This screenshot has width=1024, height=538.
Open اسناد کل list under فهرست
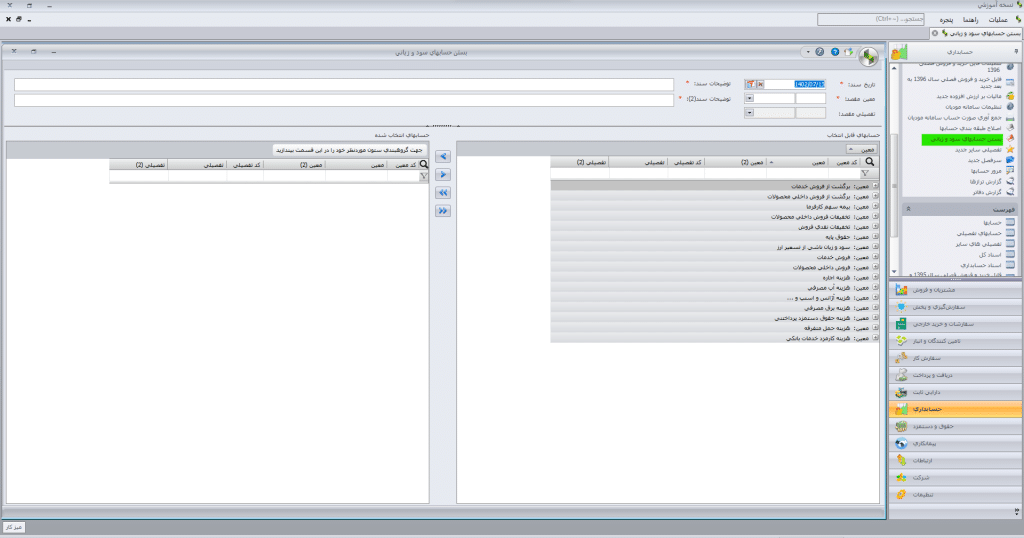point(990,255)
